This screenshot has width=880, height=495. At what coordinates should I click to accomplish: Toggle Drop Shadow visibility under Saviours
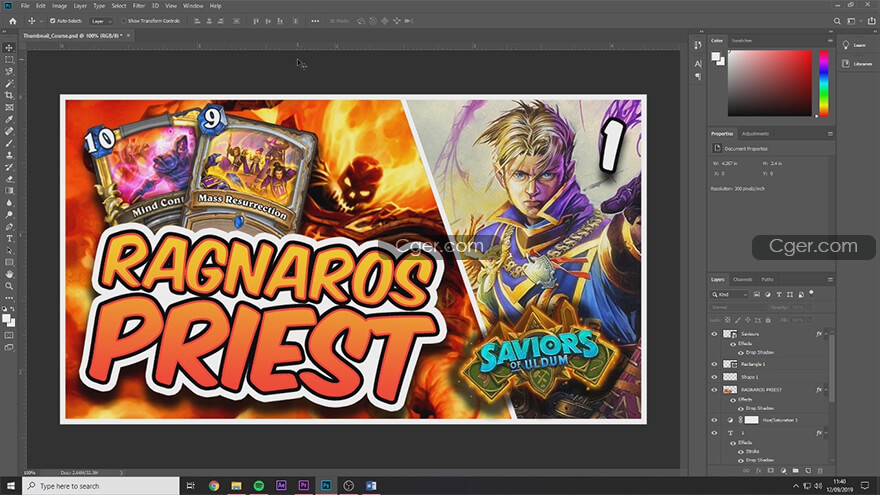(x=741, y=352)
